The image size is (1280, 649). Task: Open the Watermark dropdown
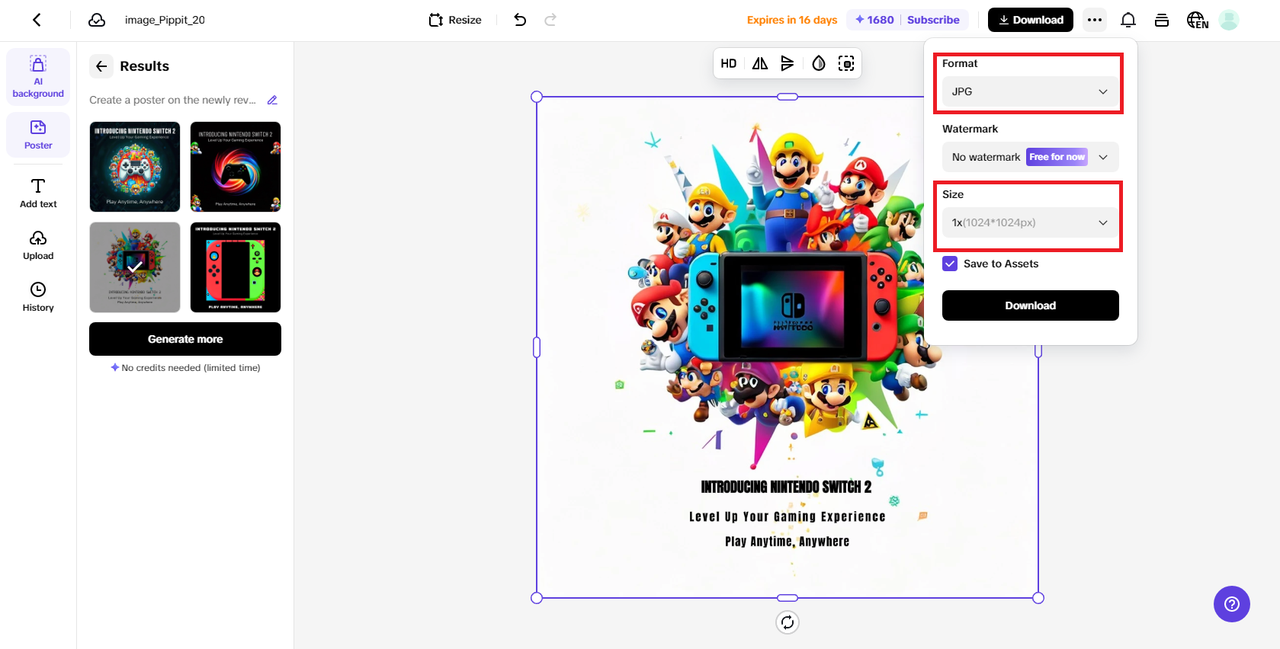point(1030,157)
